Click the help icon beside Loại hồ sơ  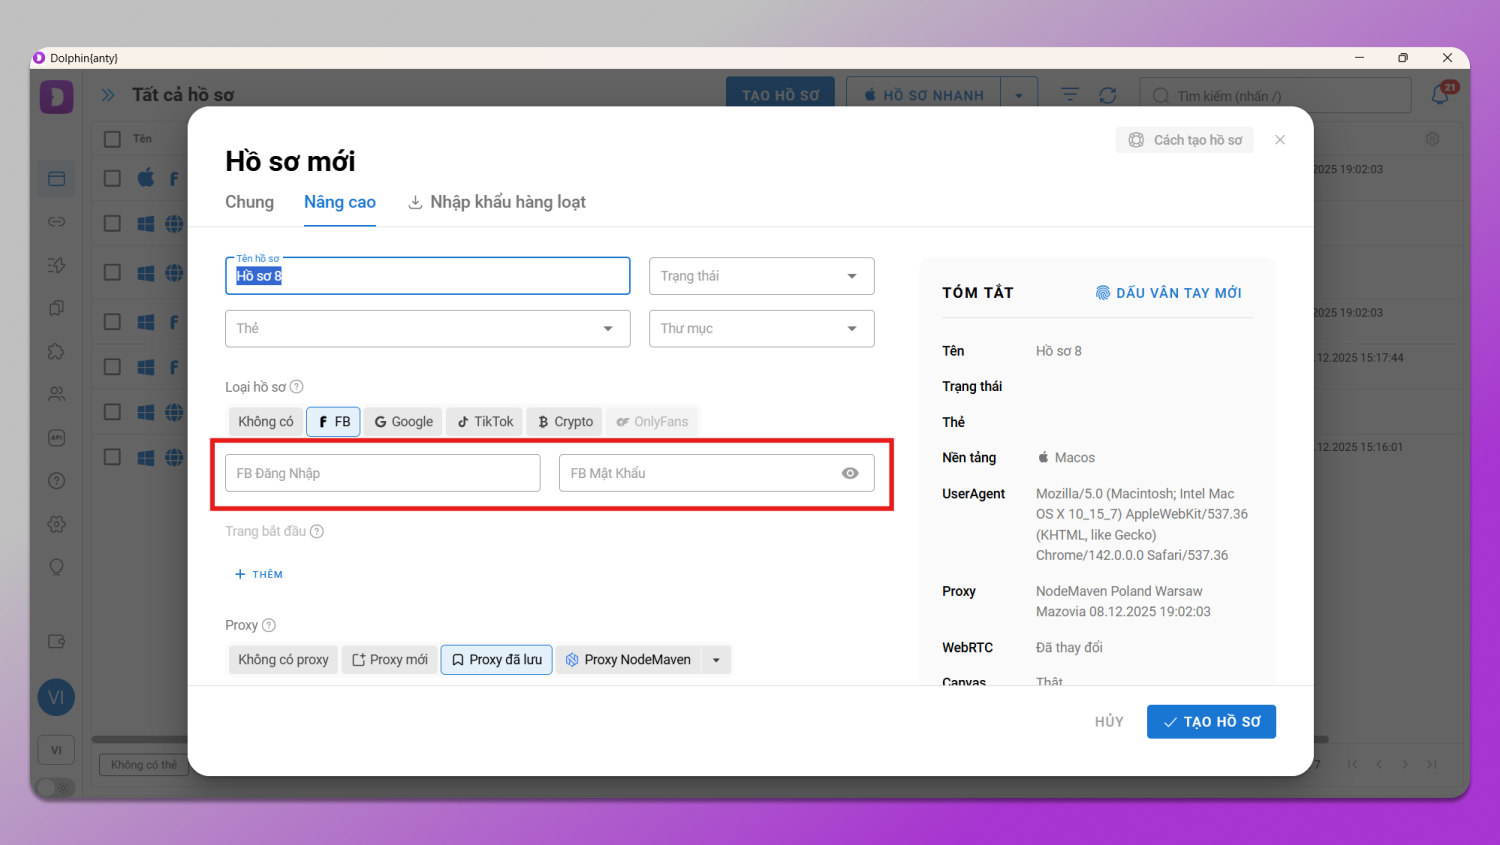coord(297,387)
